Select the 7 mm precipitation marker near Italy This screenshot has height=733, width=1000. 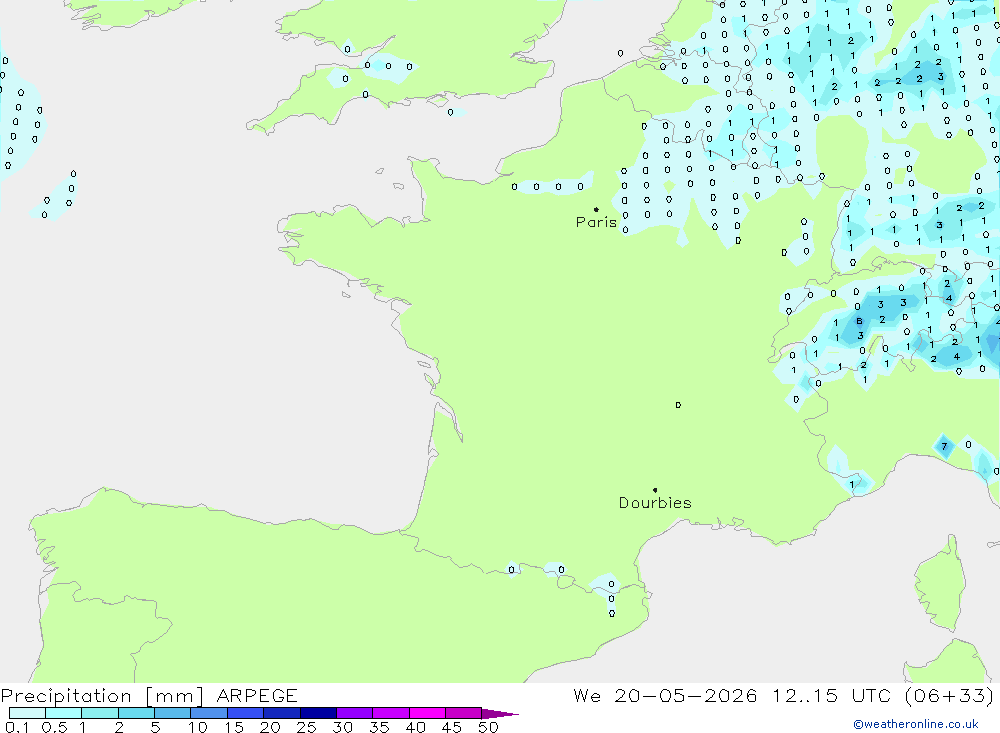tap(945, 446)
